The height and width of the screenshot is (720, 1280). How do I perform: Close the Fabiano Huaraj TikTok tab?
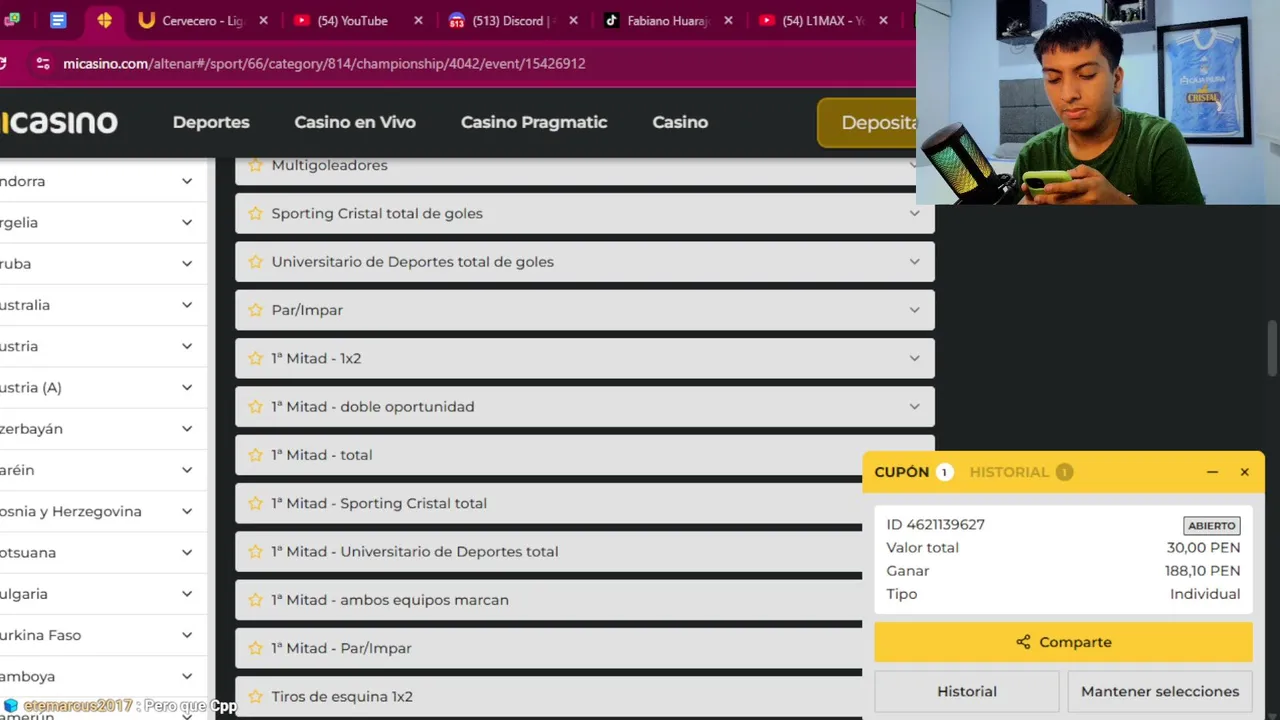tap(728, 20)
